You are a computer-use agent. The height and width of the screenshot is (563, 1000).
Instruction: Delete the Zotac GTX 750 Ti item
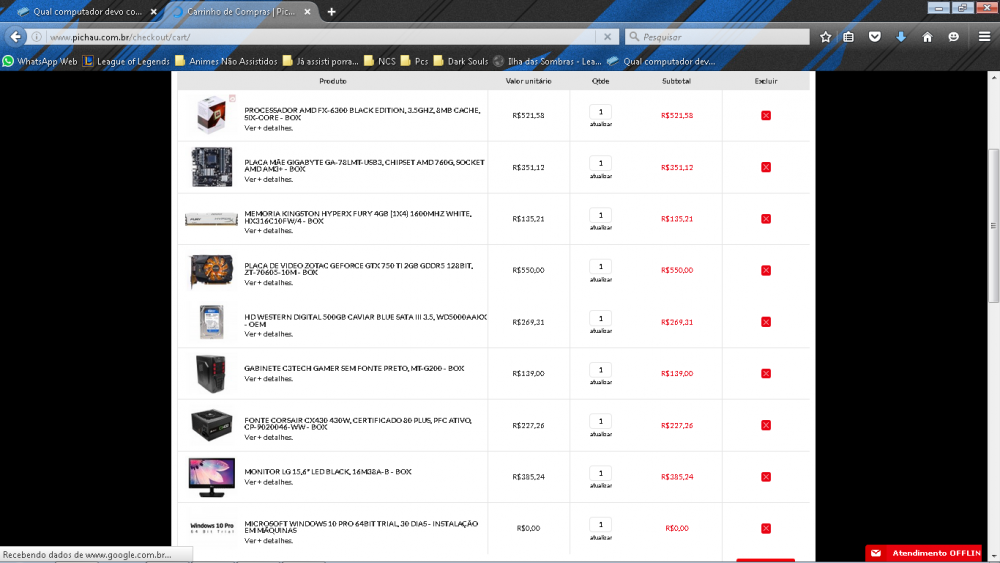click(766, 270)
